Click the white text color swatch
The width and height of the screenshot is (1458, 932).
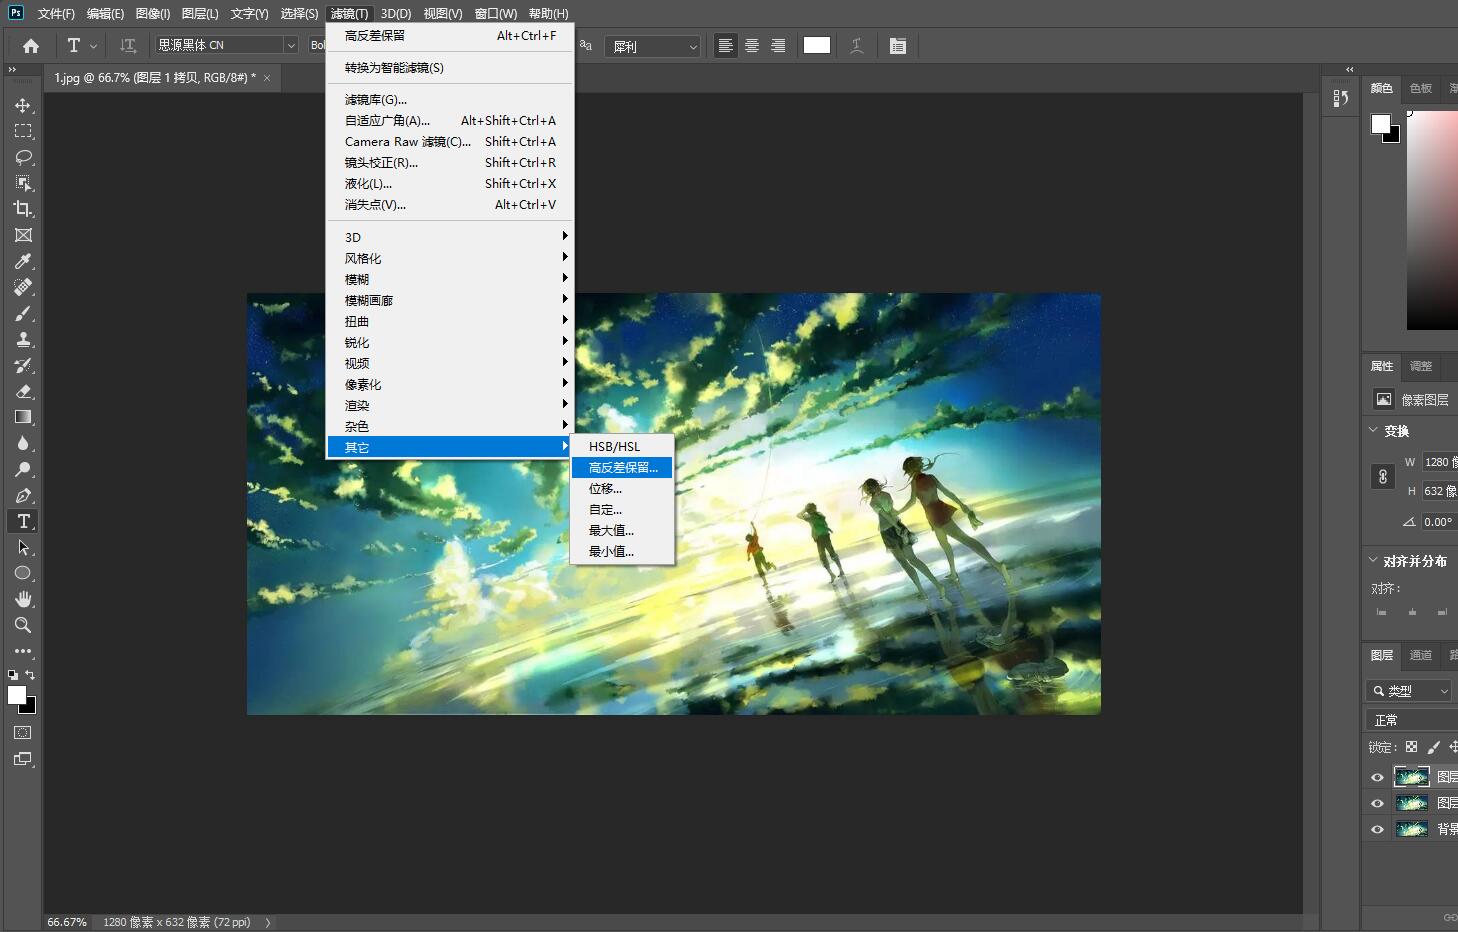click(817, 45)
